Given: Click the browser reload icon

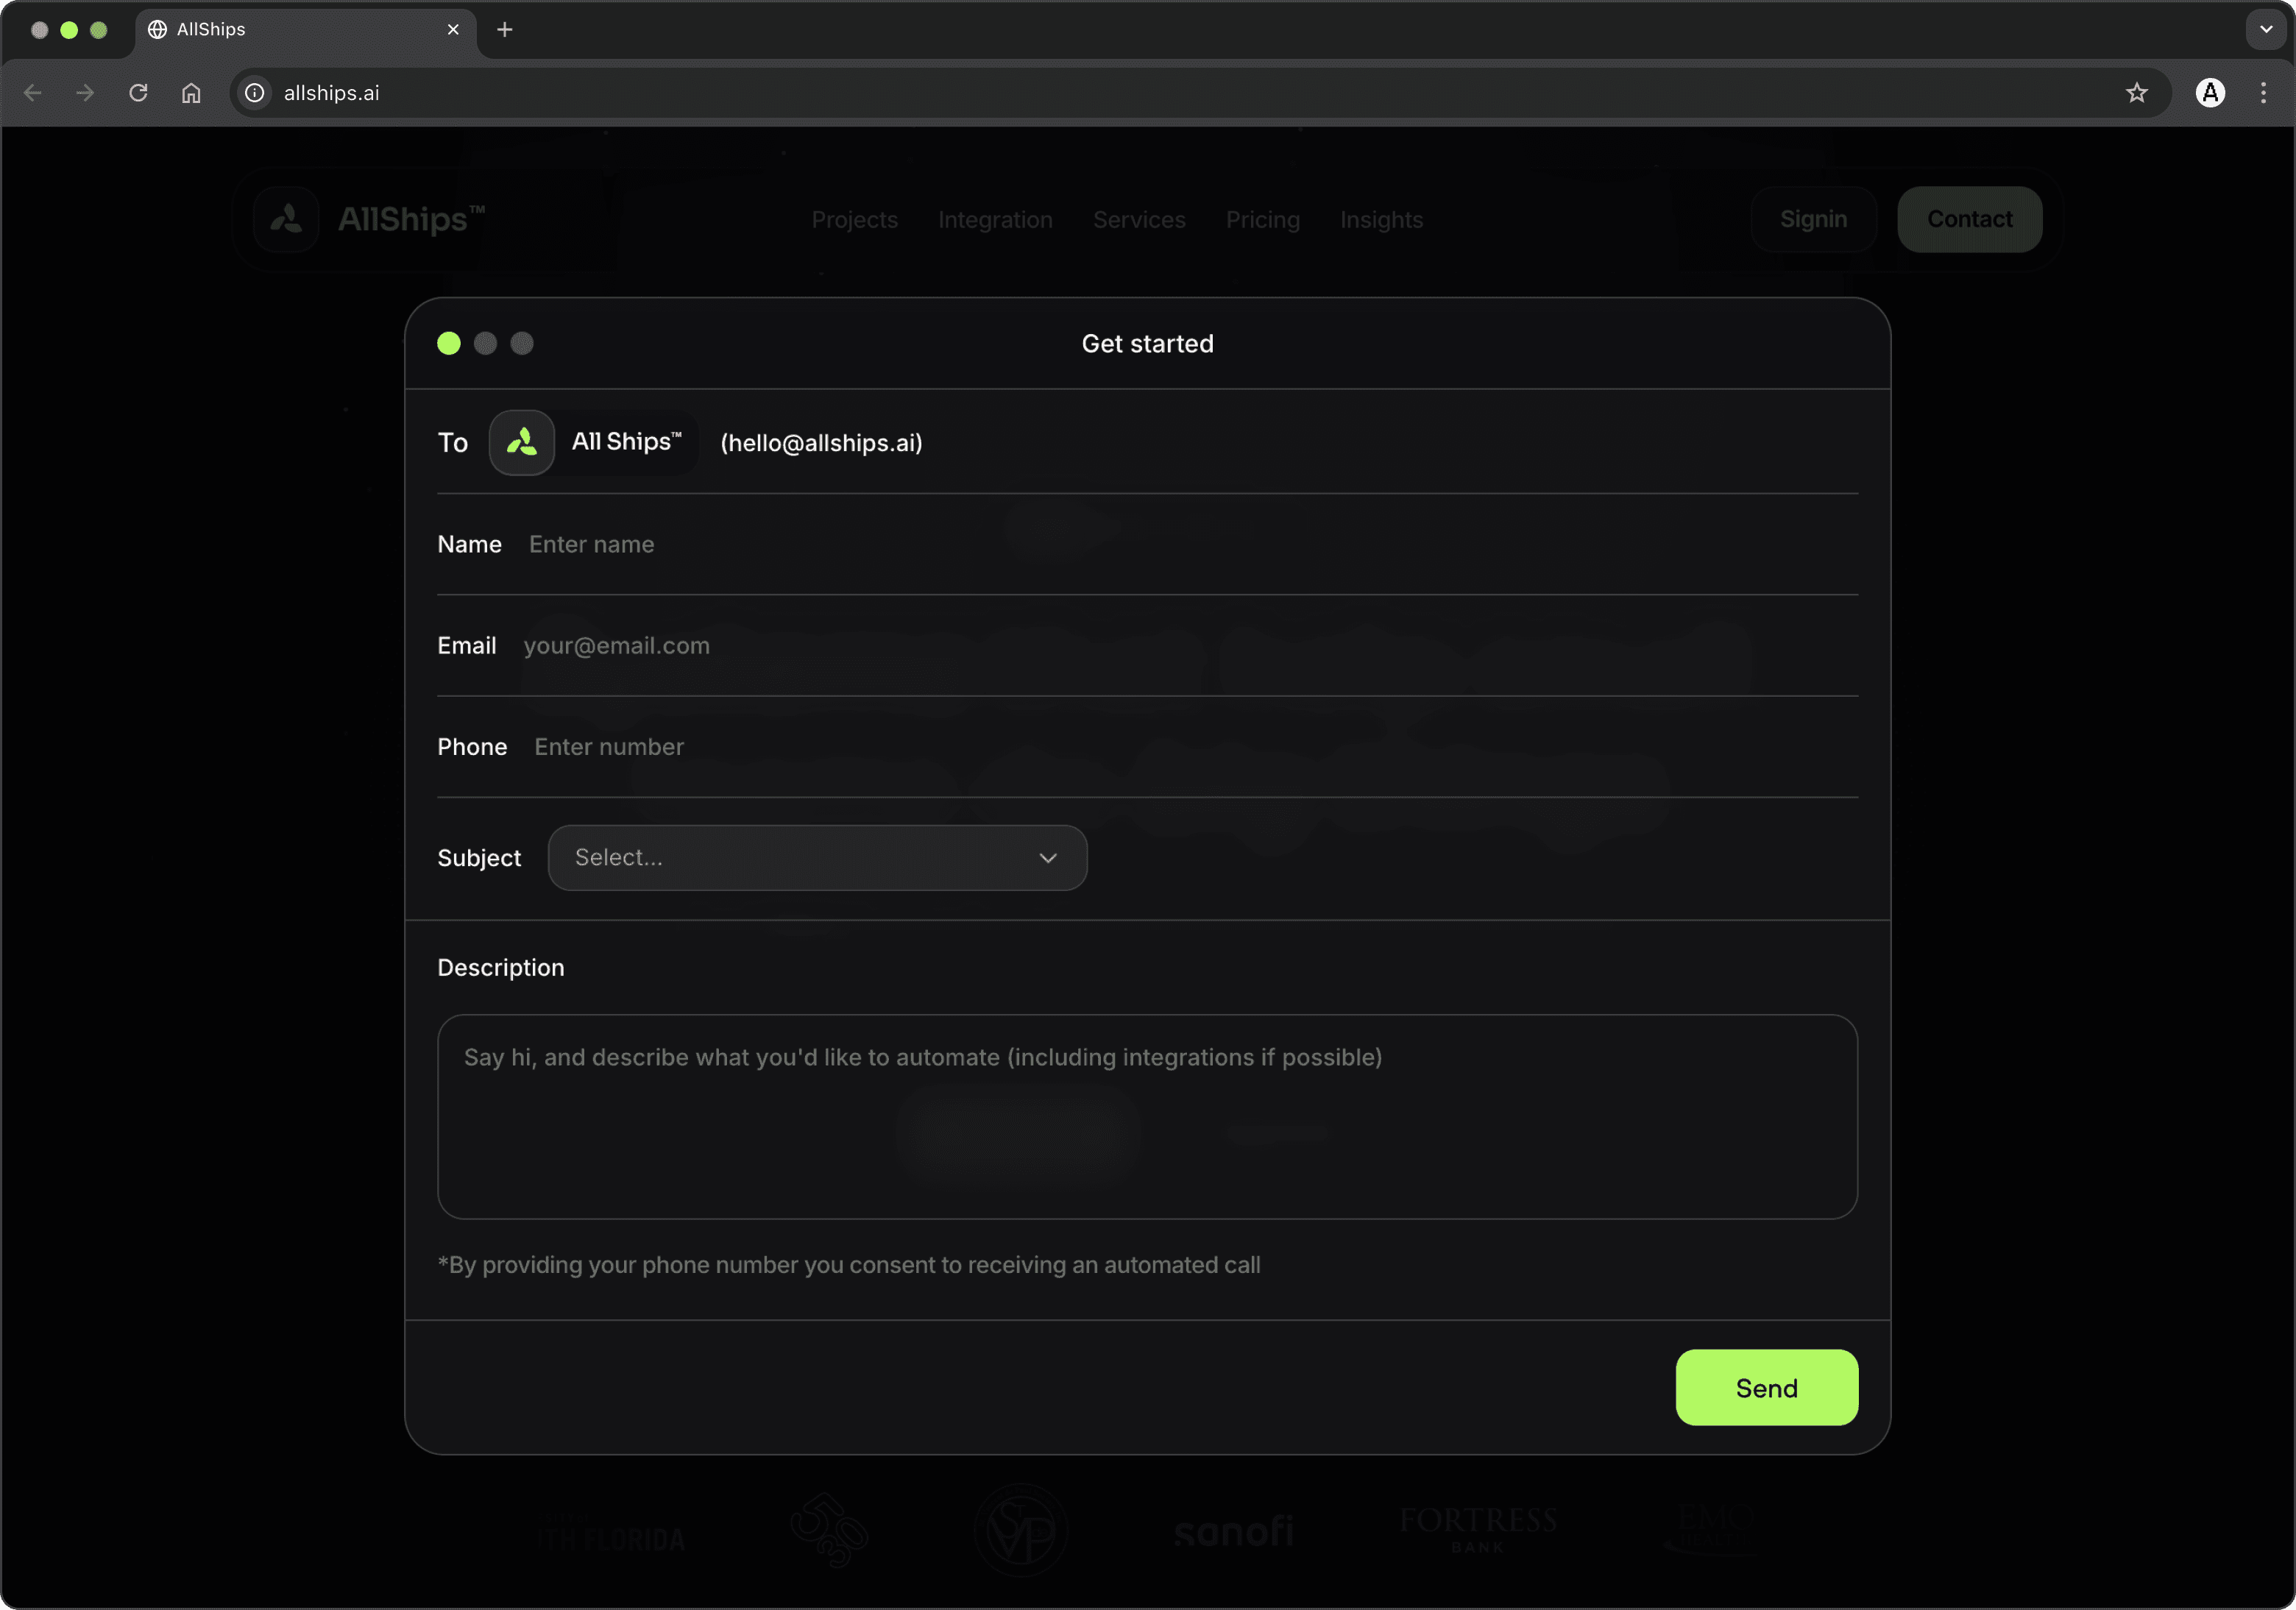Looking at the screenshot, I should tap(138, 93).
